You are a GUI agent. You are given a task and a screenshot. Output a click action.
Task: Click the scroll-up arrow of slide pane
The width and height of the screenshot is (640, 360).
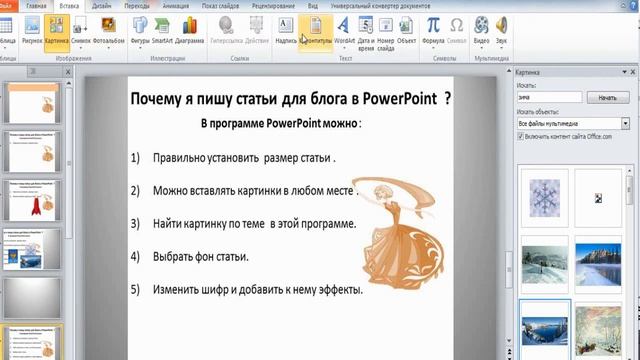pos(69,83)
